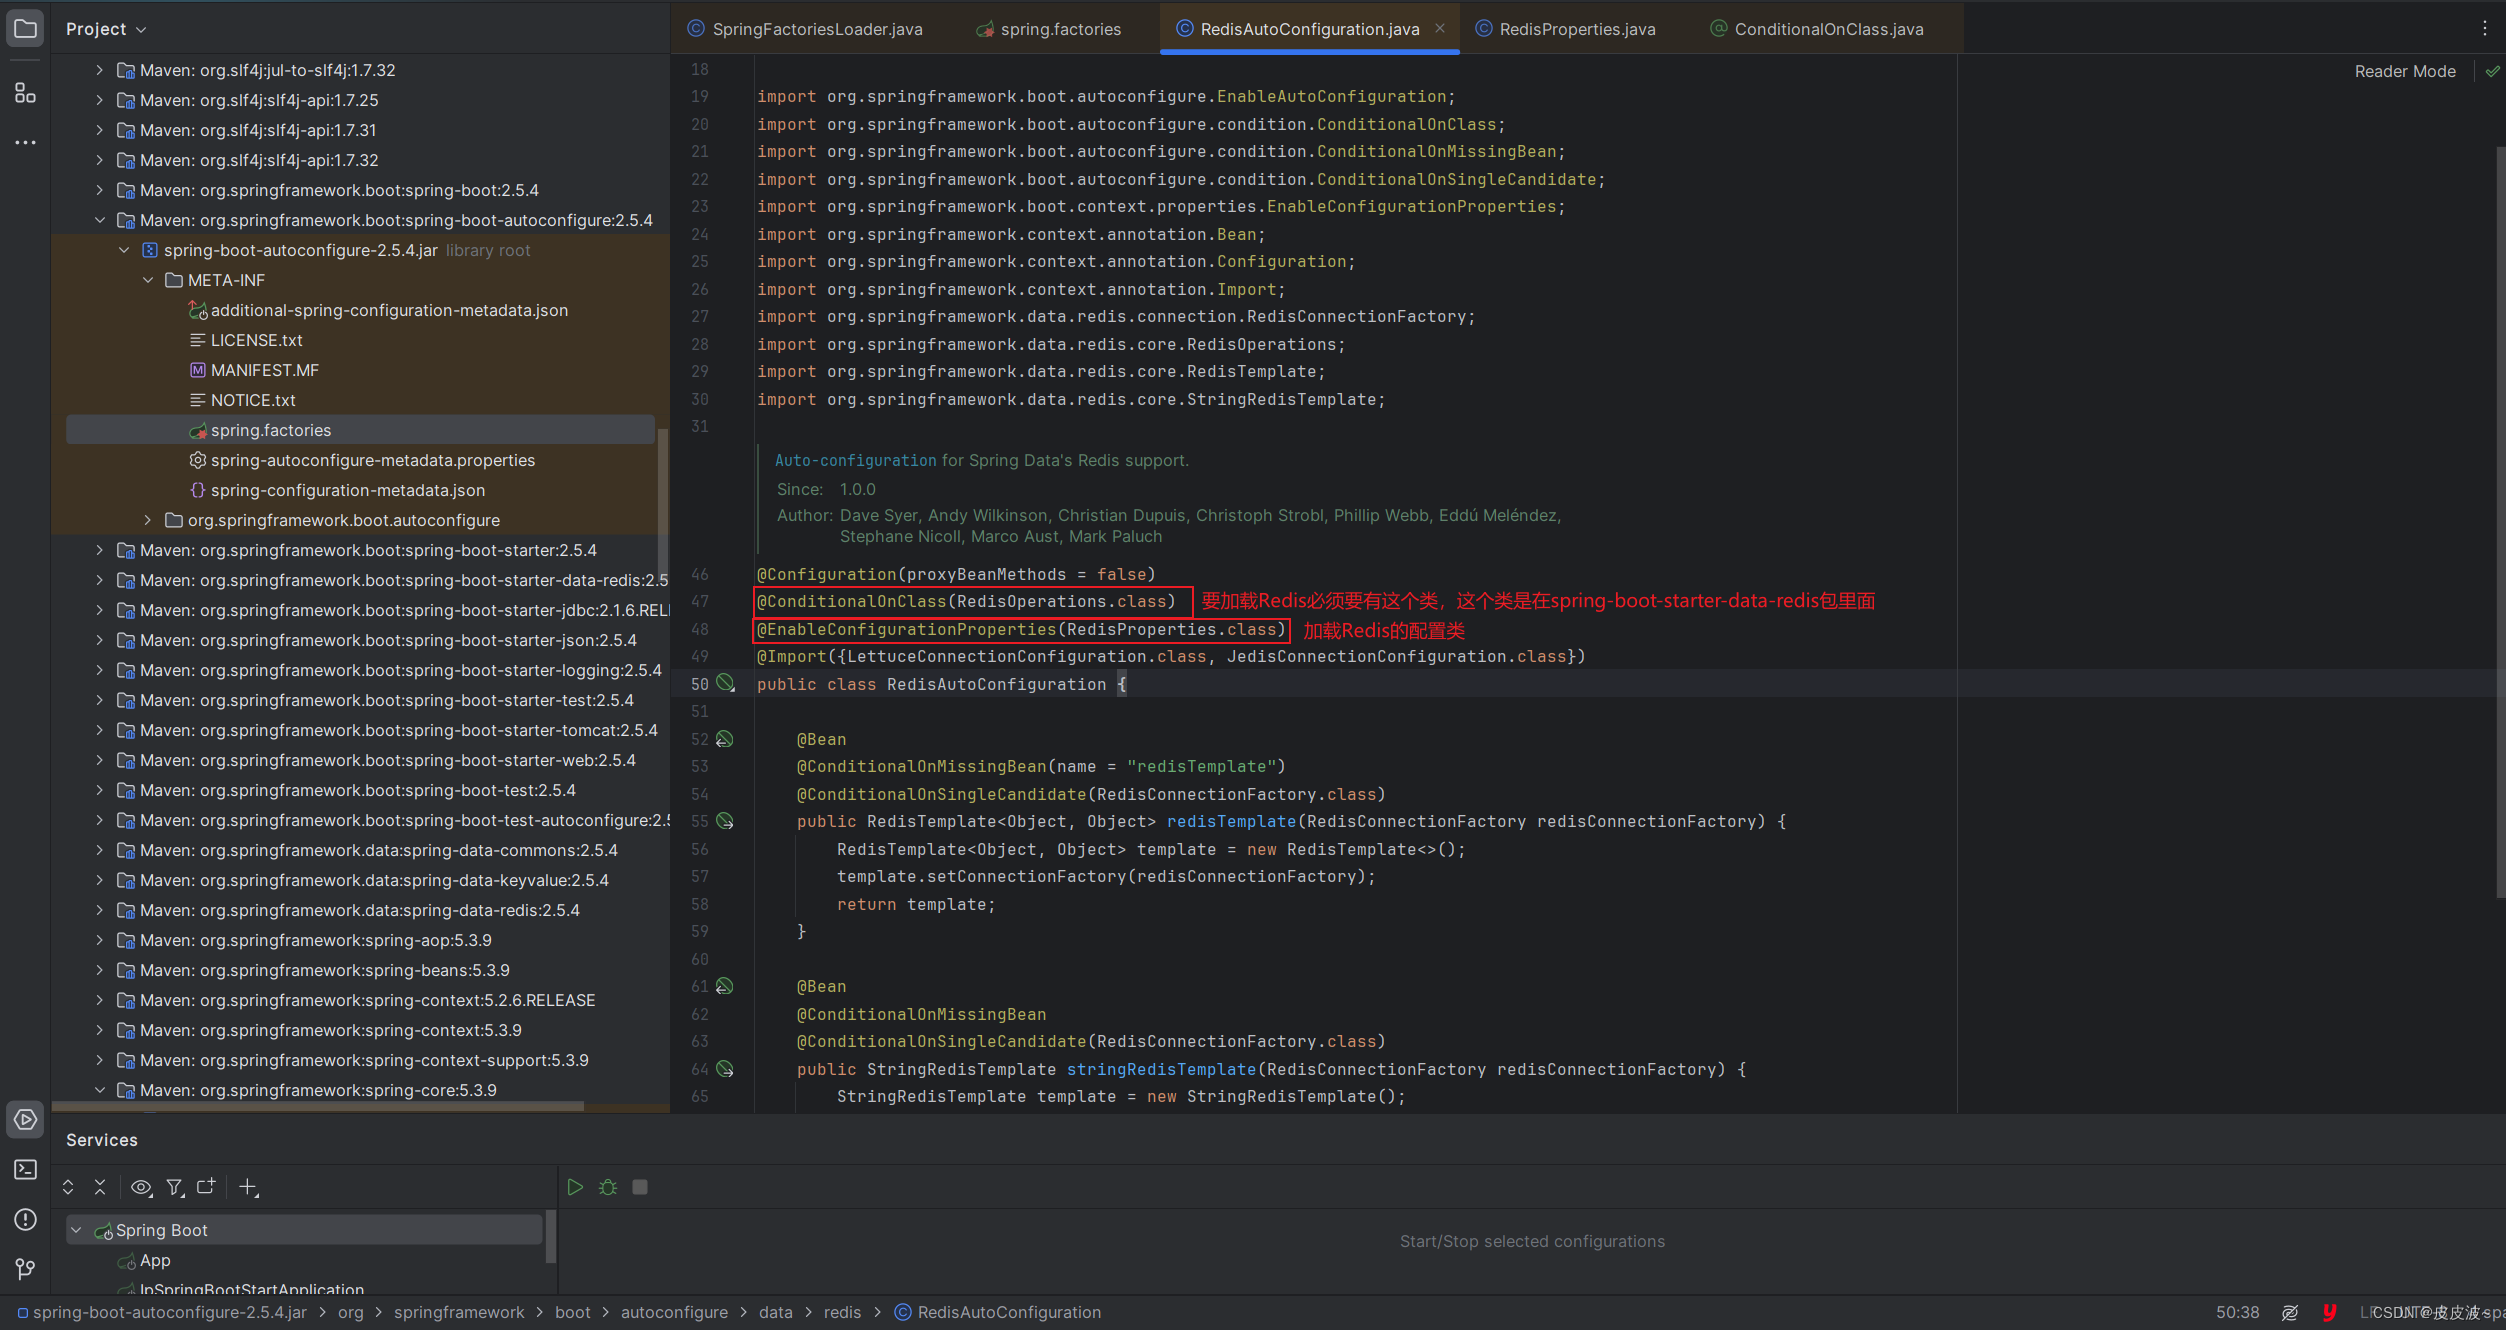Close the RedisAutoConfiguration.java tab
The height and width of the screenshot is (1330, 2506).
point(1440,28)
